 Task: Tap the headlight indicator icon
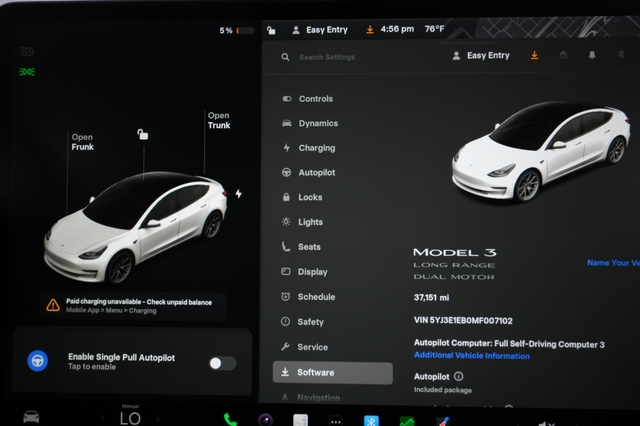(27, 51)
